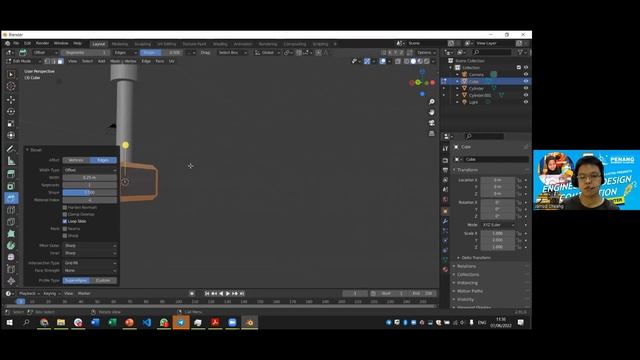Image resolution: width=640 pixels, height=360 pixels.
Task: Select the active Bevel tool
Action: tap(11, 198)
